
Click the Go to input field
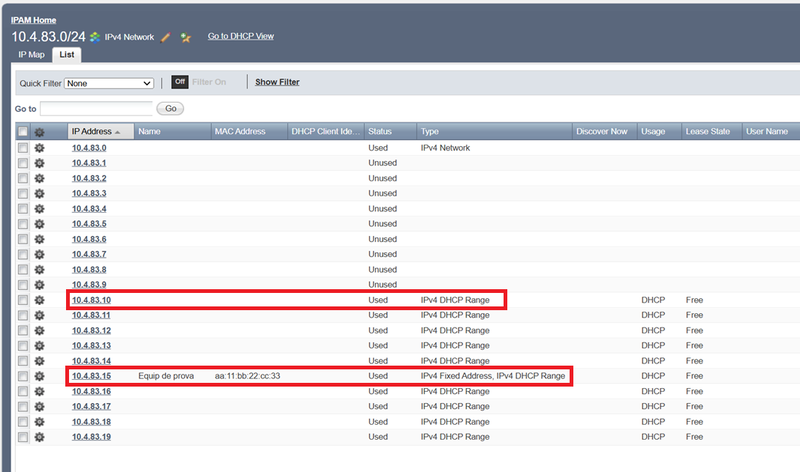tap(97, 108)
